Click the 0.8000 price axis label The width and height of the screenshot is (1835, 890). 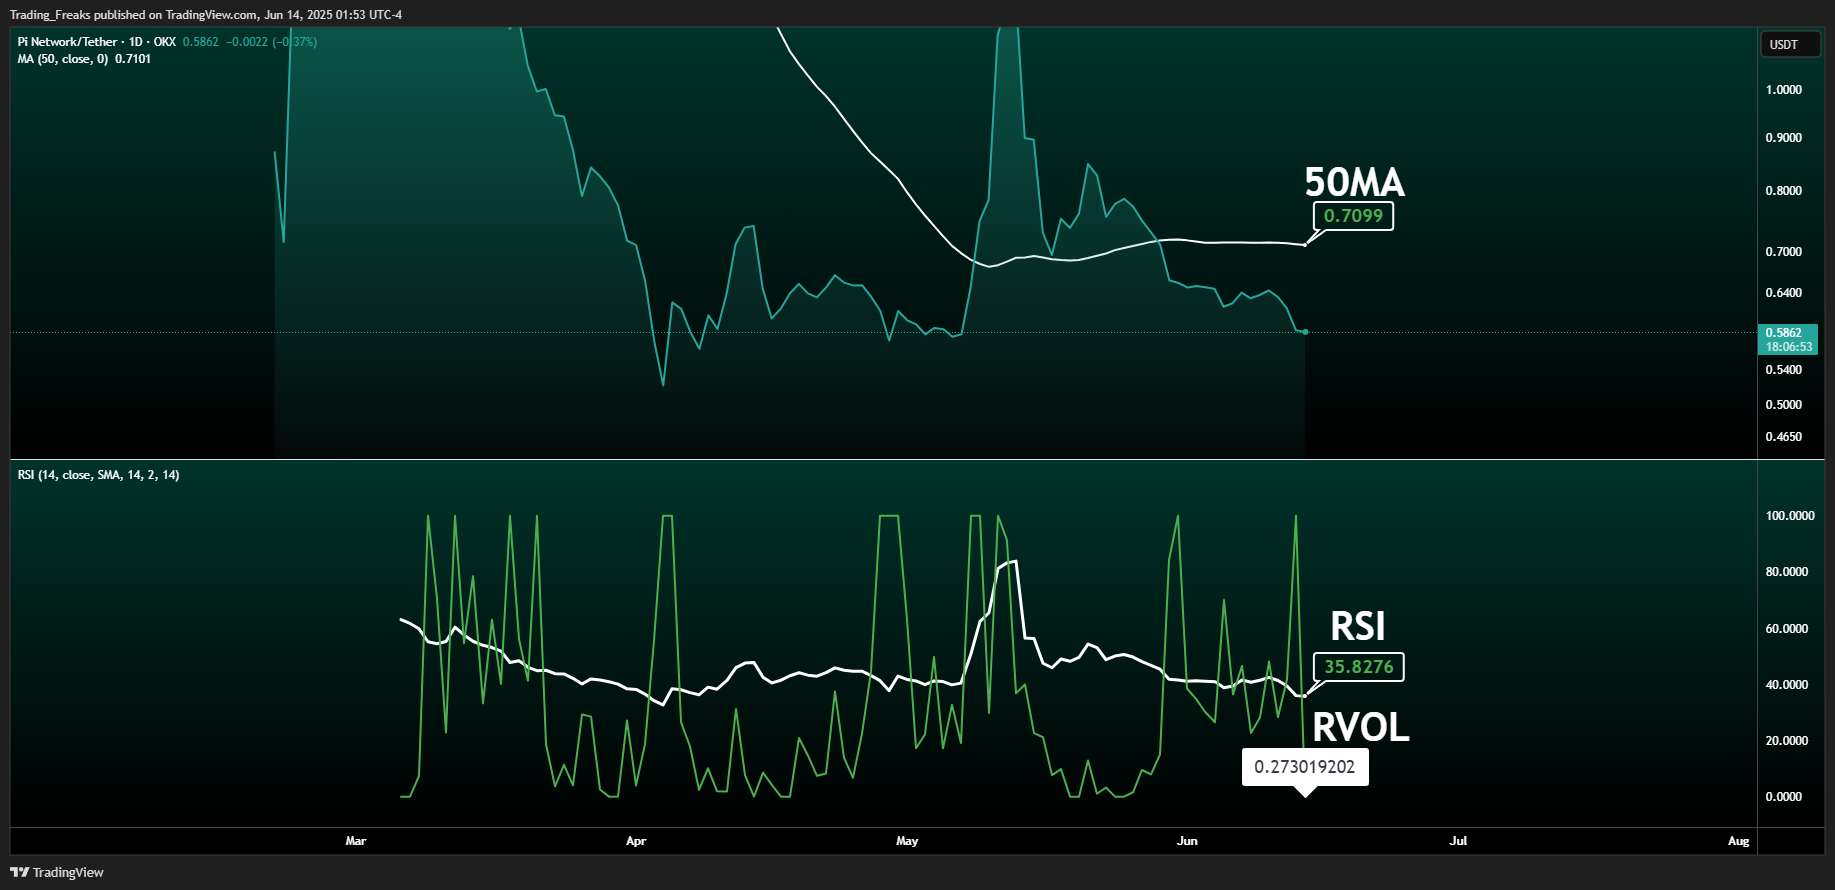pyautogui.click(x=1784, y=191)
